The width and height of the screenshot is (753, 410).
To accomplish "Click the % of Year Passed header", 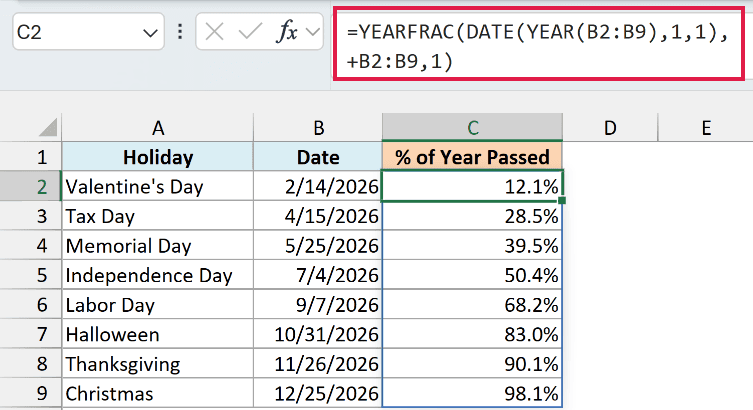I will click(473, 157).
